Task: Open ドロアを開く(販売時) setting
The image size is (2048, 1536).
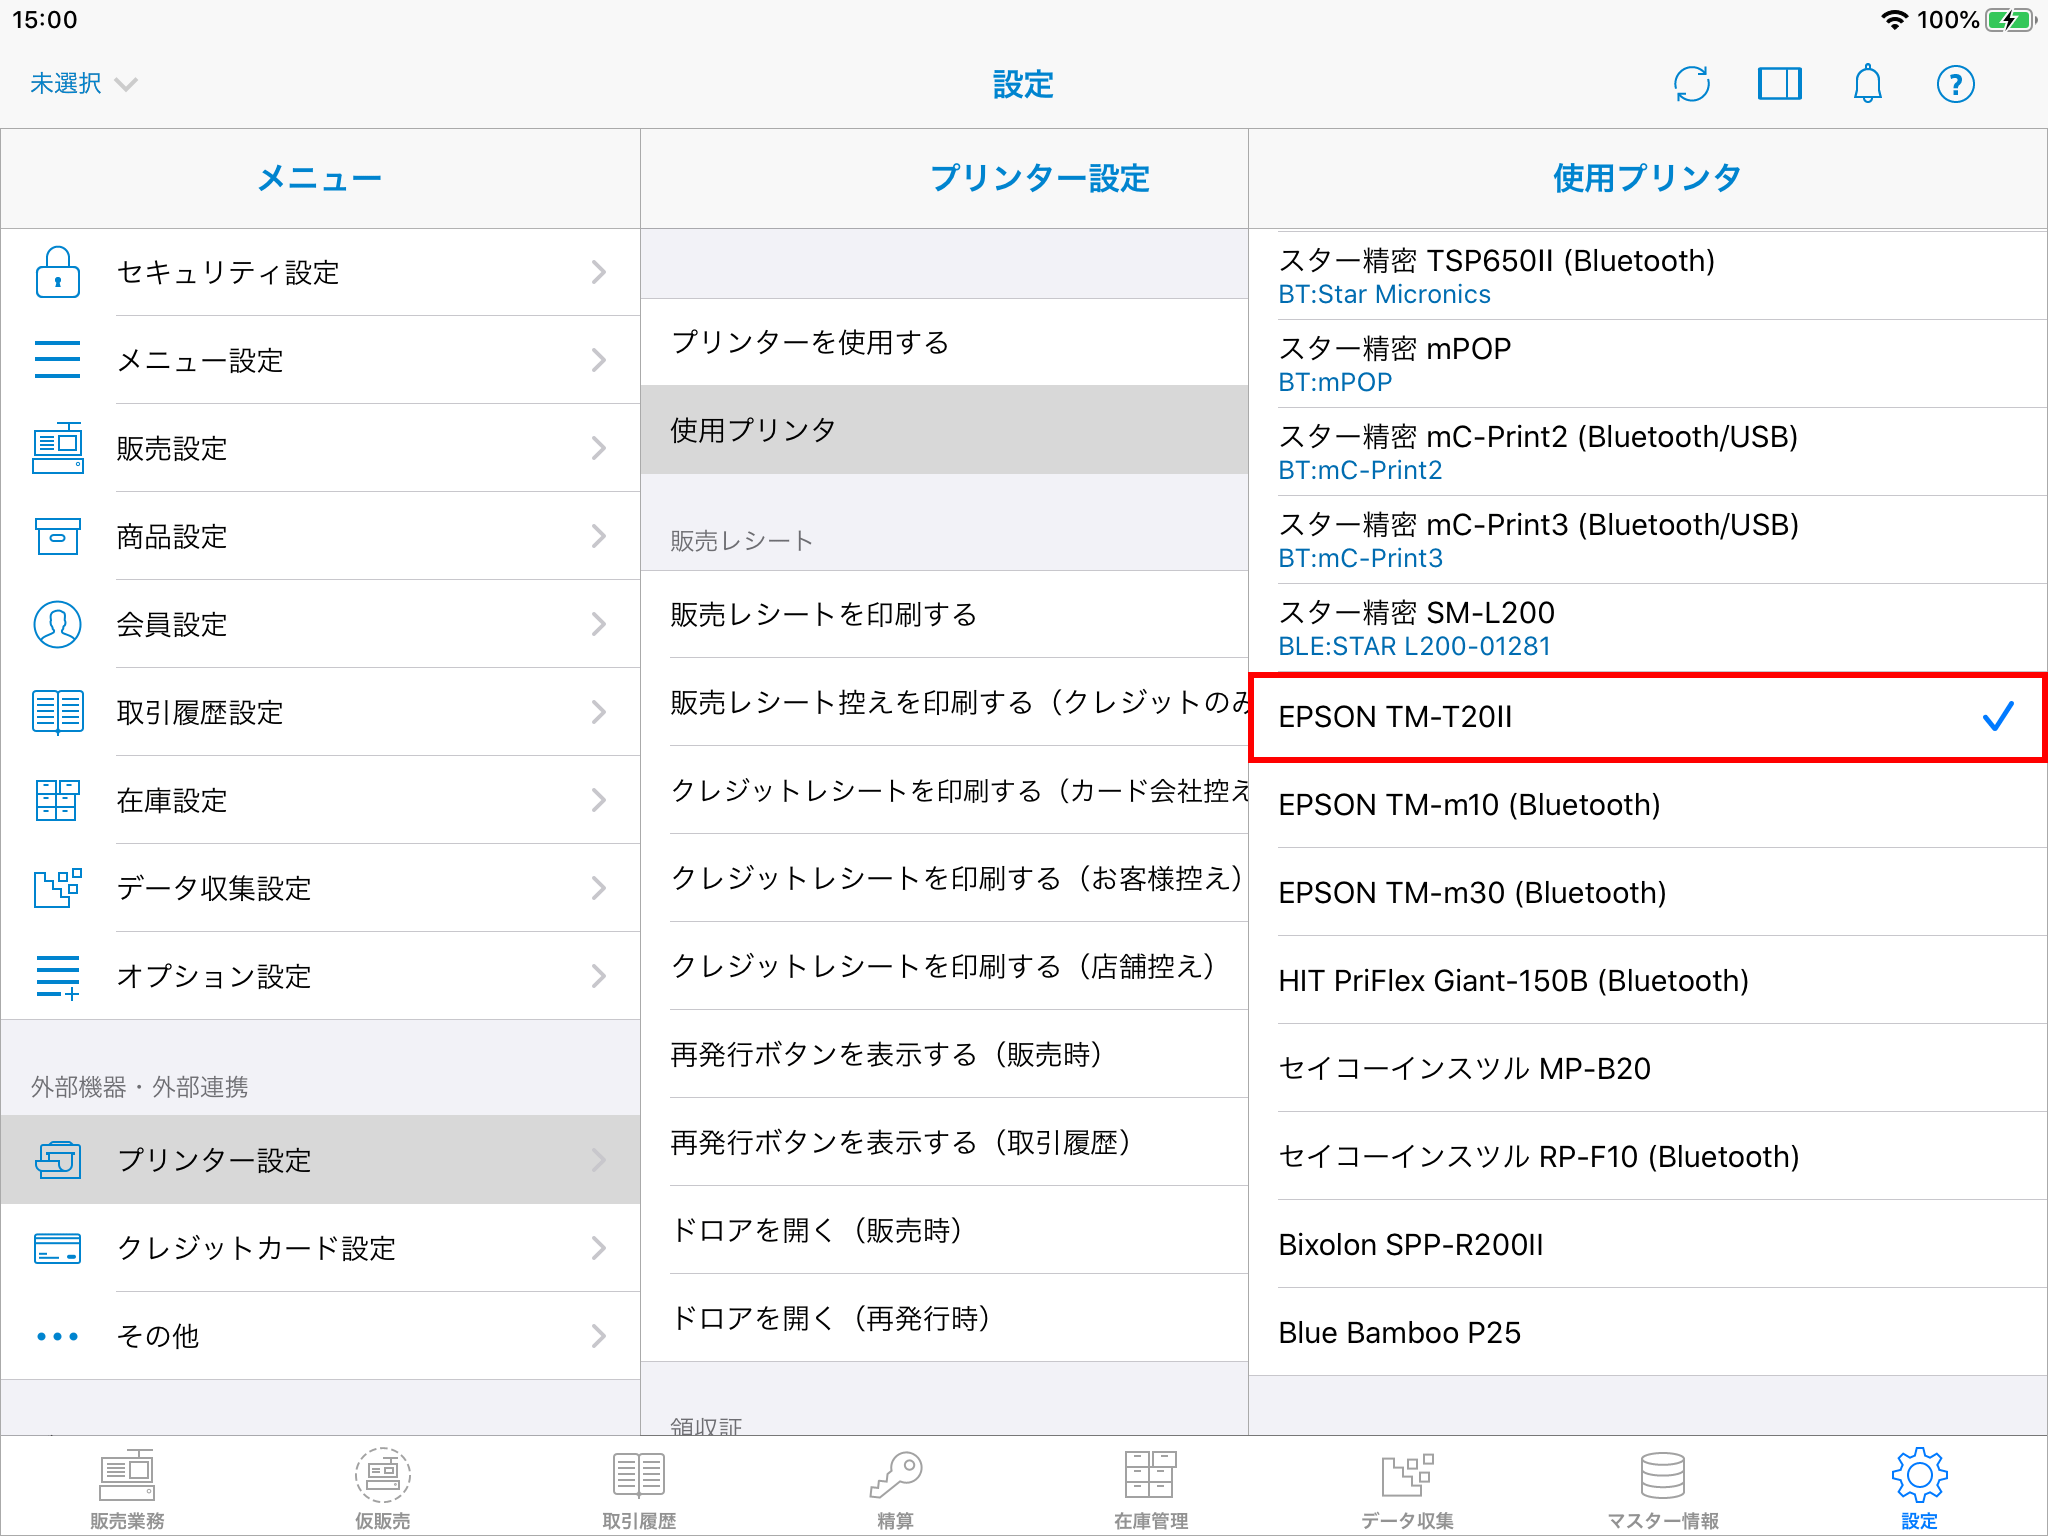Action: 944,1230
